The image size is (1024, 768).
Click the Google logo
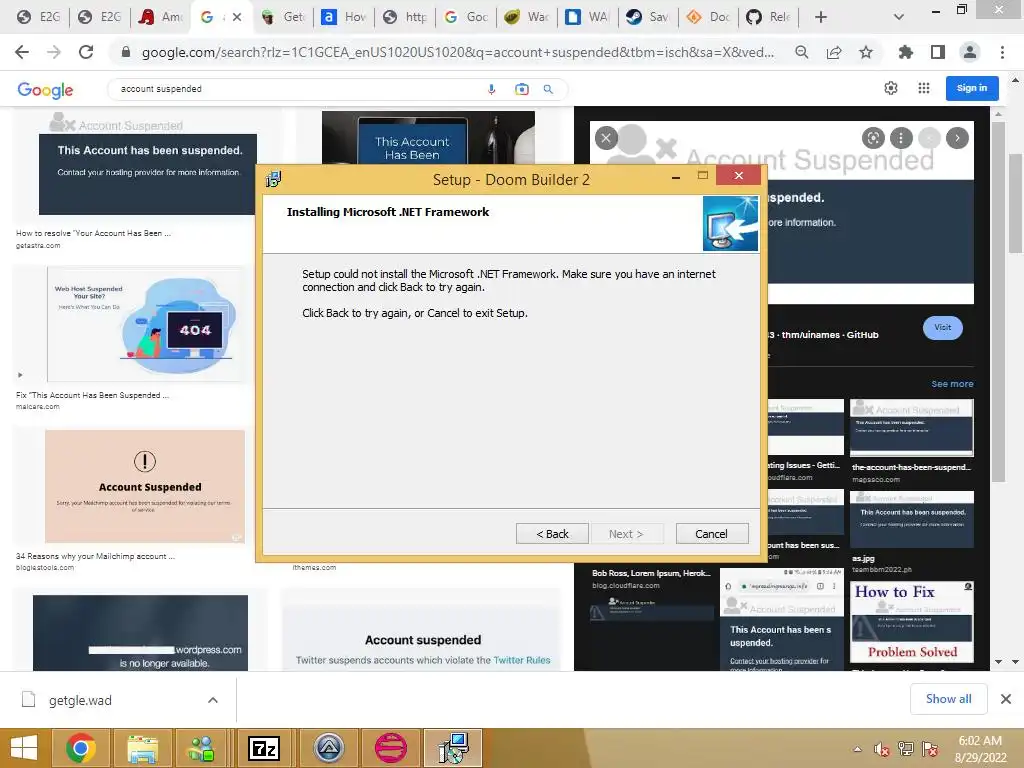45,89
